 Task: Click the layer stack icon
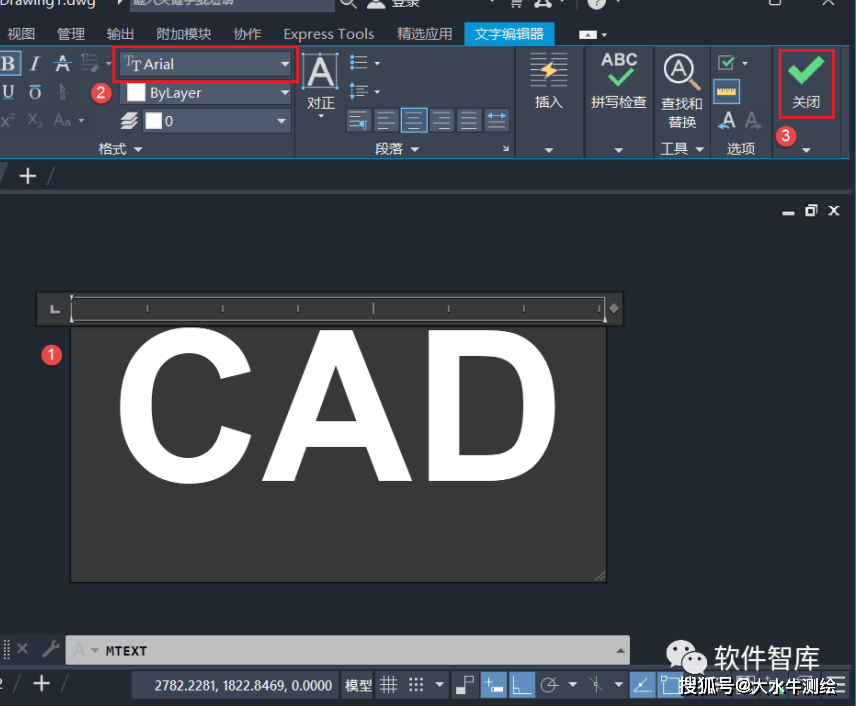[129, 121]
